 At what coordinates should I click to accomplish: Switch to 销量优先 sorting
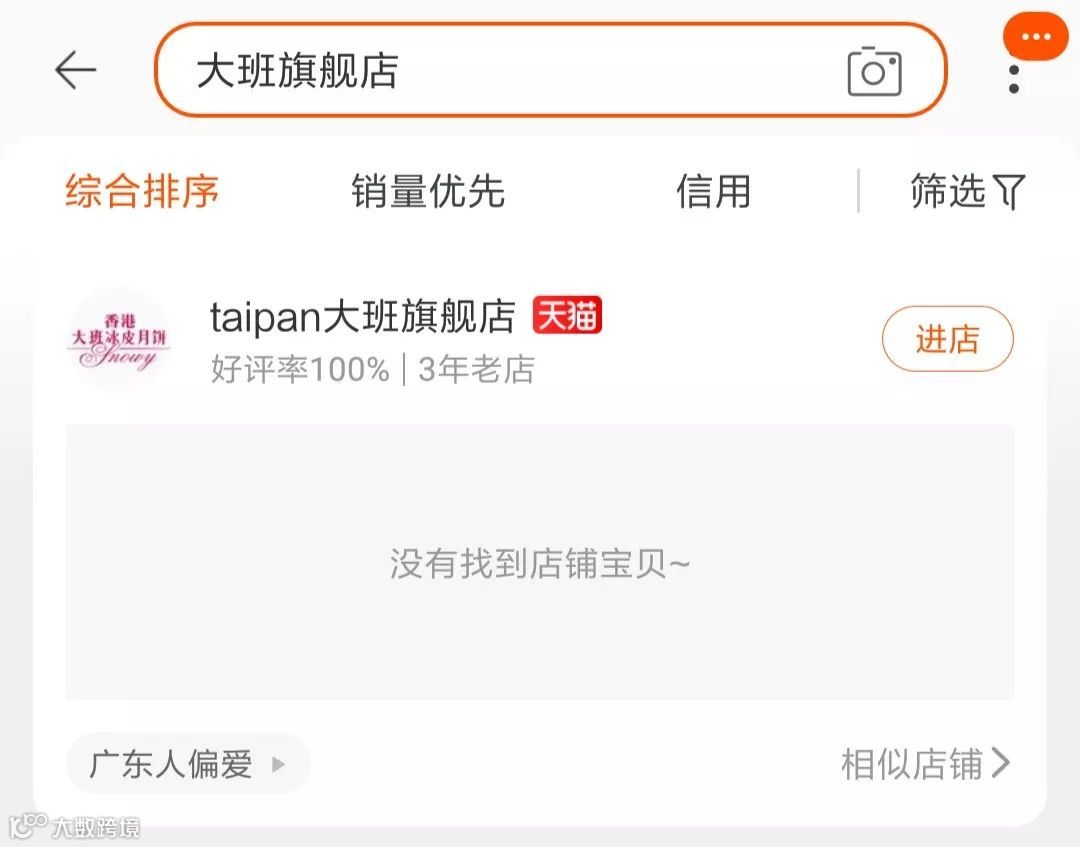pyautogui.click(x=428, y=191)
